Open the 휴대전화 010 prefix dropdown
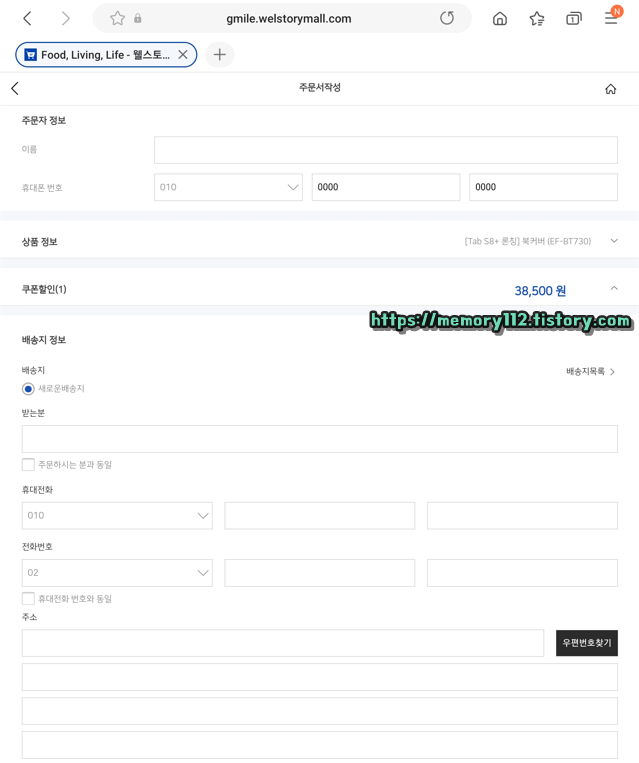Screen dimensions: 639x763 coord(117,515)
